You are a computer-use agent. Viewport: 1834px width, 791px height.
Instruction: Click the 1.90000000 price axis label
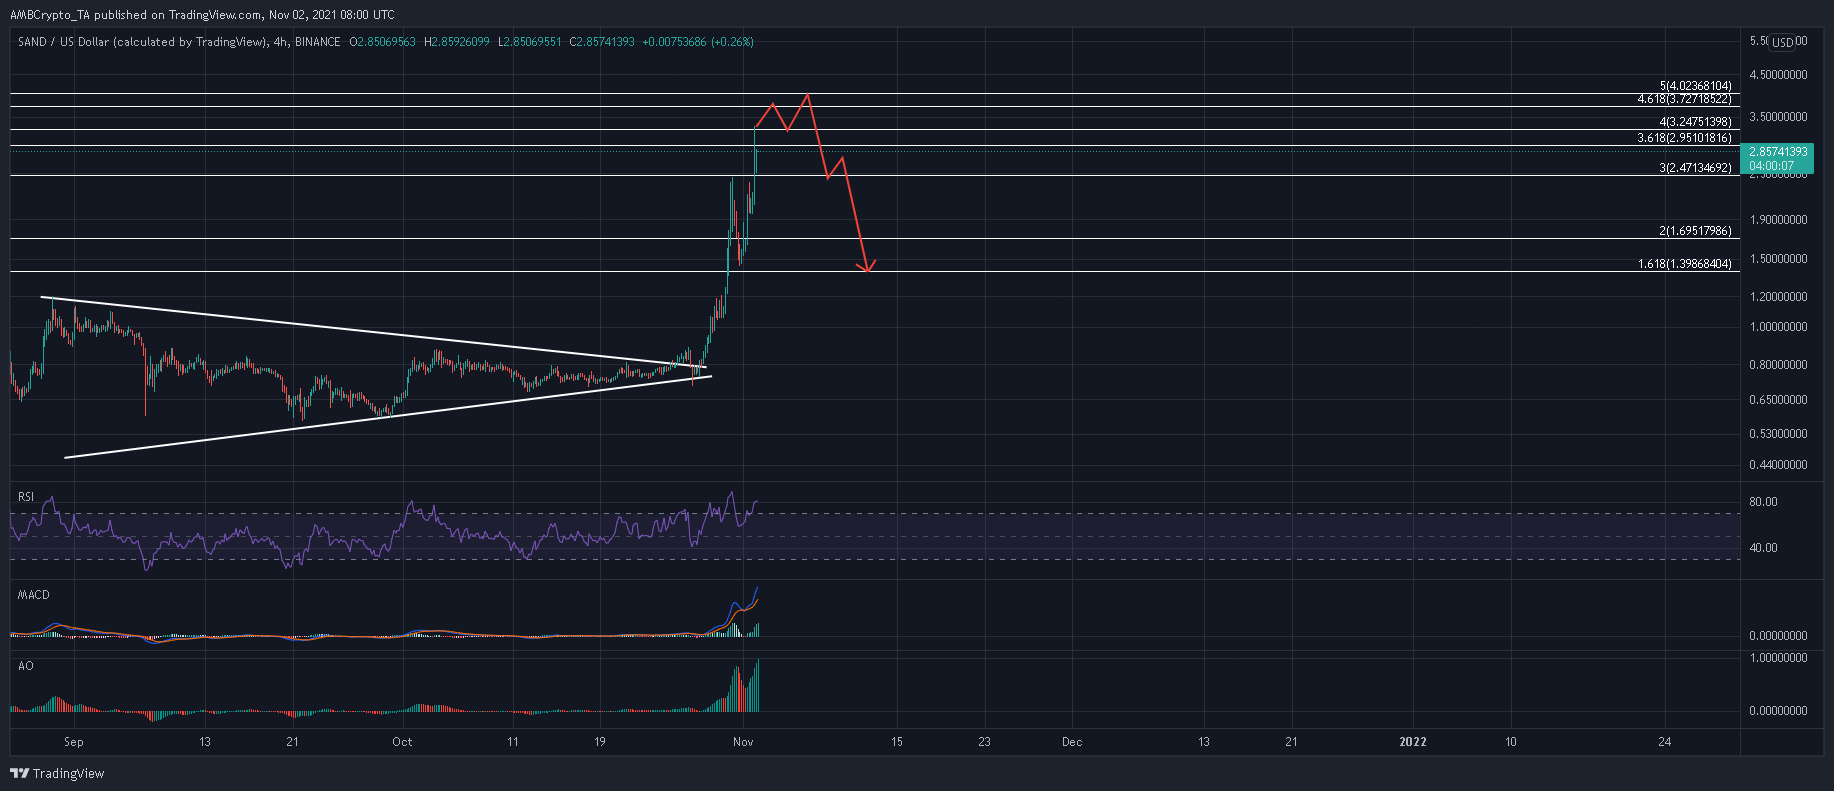coord(1778,220)
